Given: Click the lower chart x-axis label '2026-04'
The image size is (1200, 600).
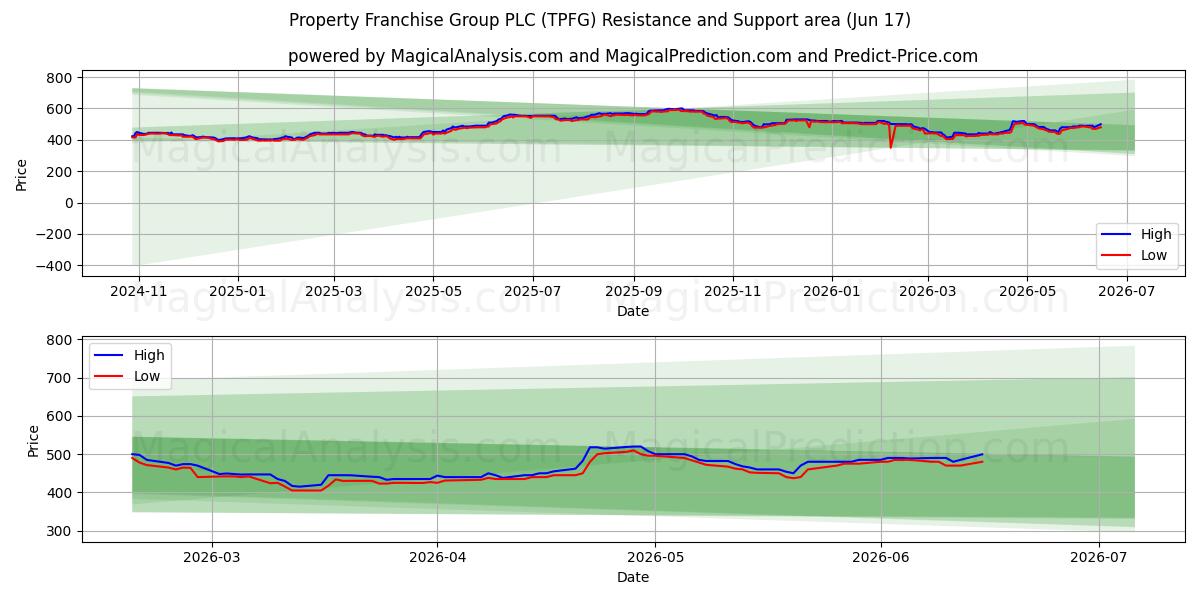Looking at the screenshot, I should click(x=437, y=558).
